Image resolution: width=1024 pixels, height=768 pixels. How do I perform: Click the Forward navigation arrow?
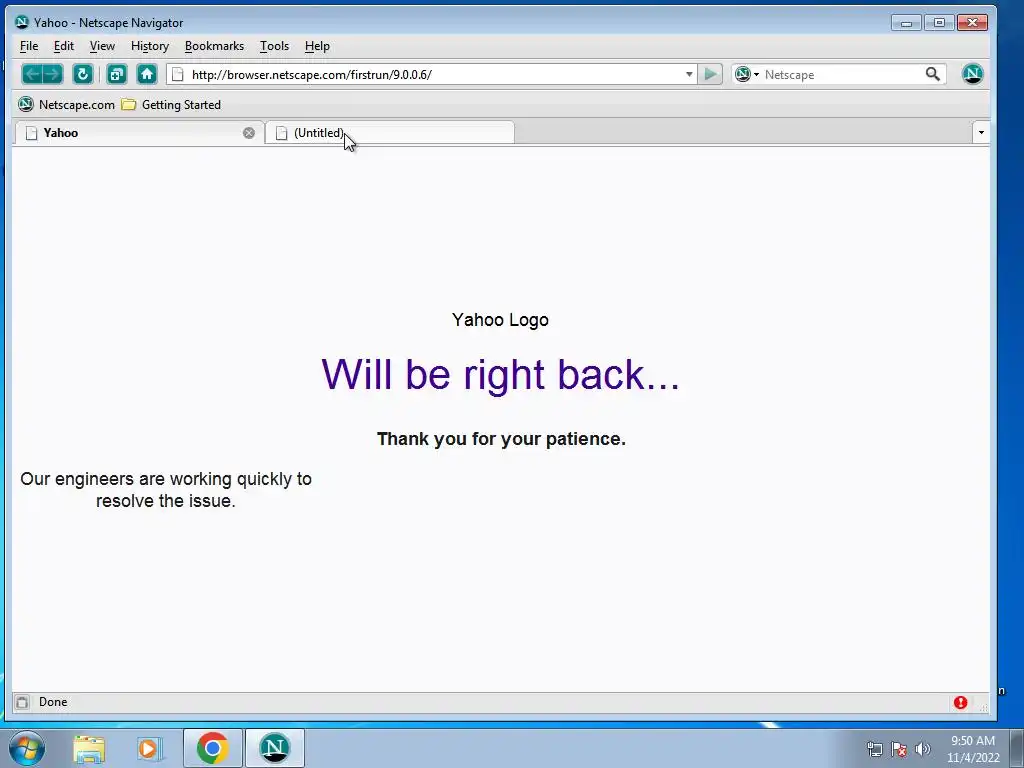[x=53, y=74]
